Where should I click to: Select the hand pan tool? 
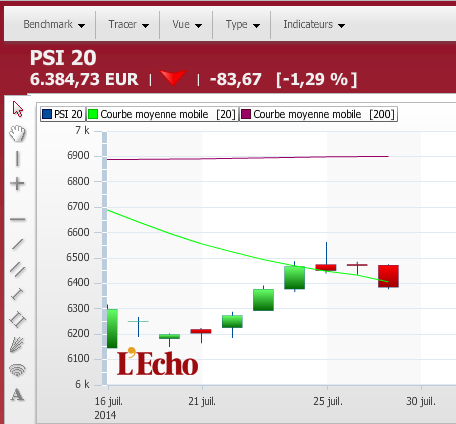pyautogui.click(x=17, y=134)
